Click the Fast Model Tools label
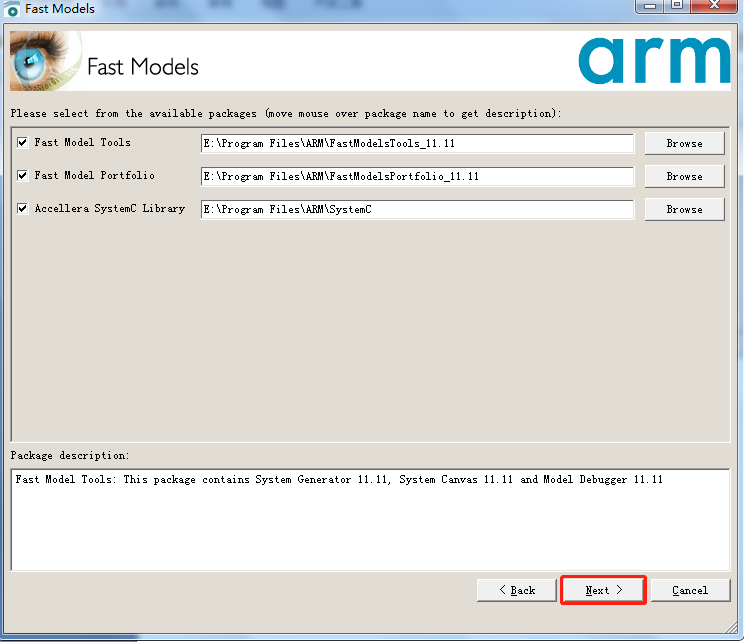744x642 pixels. coord(82,142)
